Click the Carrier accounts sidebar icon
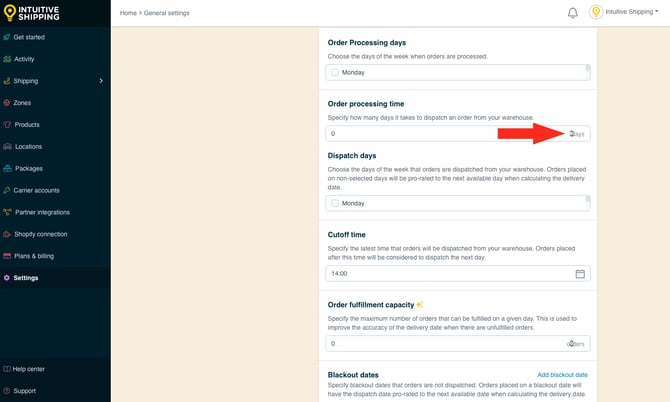 (6, 190)
